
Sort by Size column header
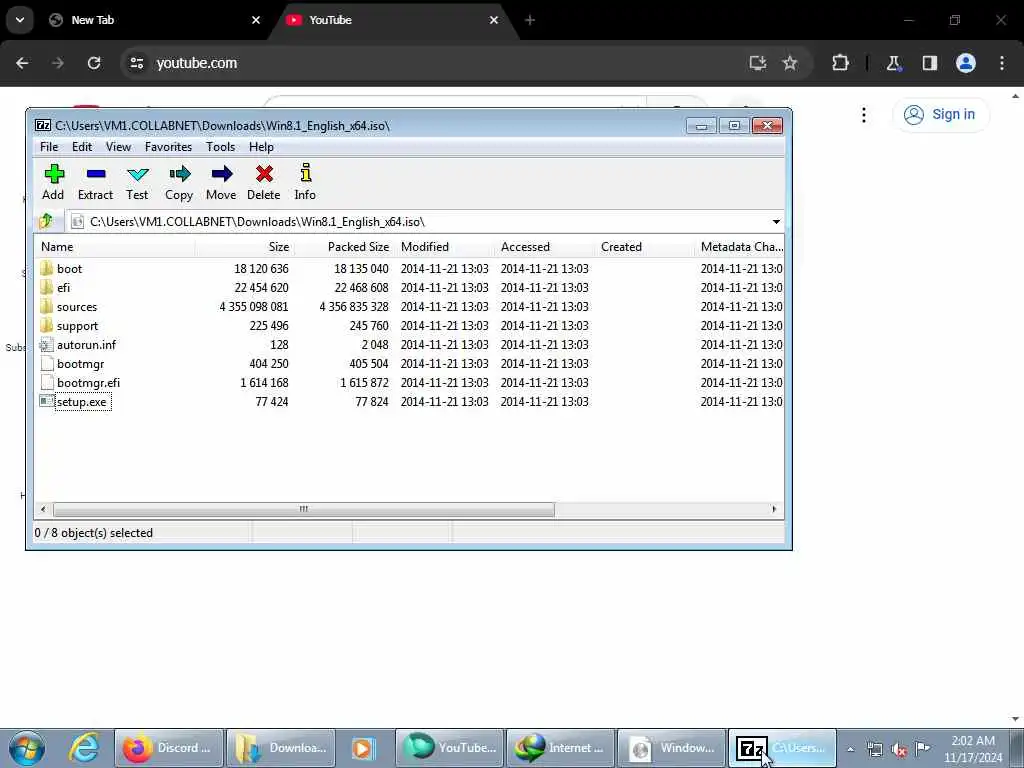[244, 247]
